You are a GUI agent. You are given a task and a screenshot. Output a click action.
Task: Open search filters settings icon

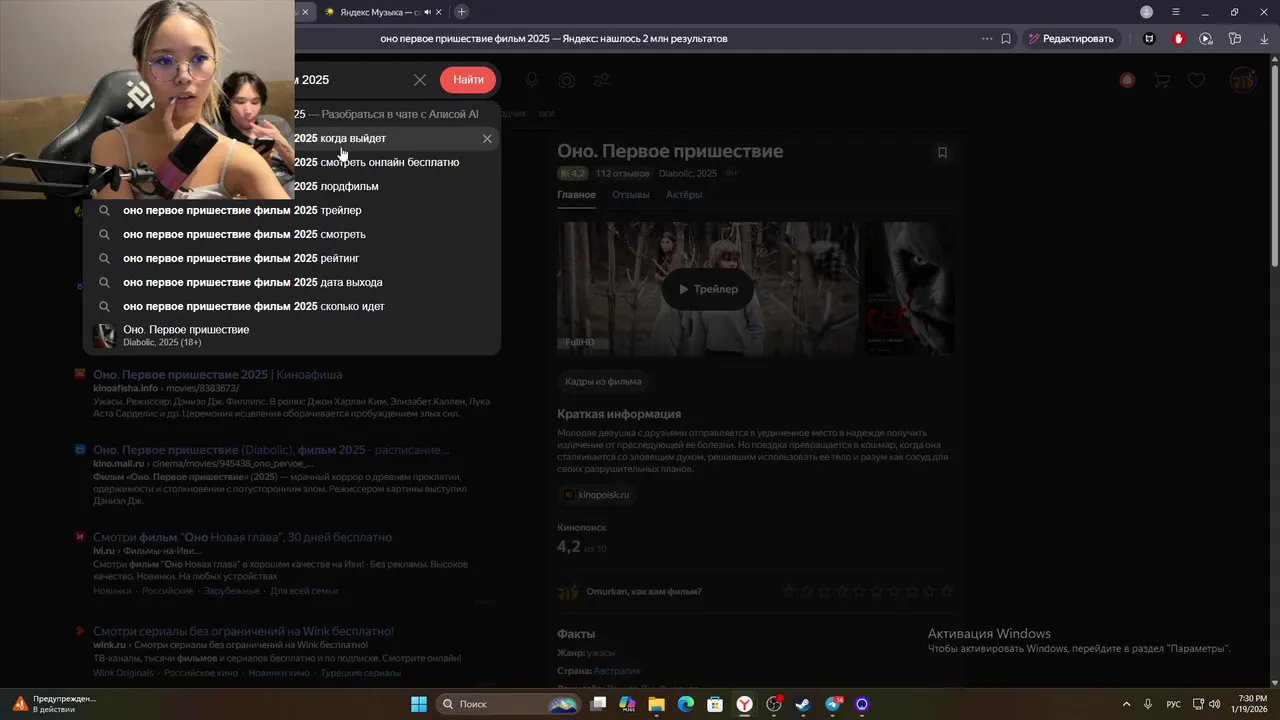click(601, 80)
